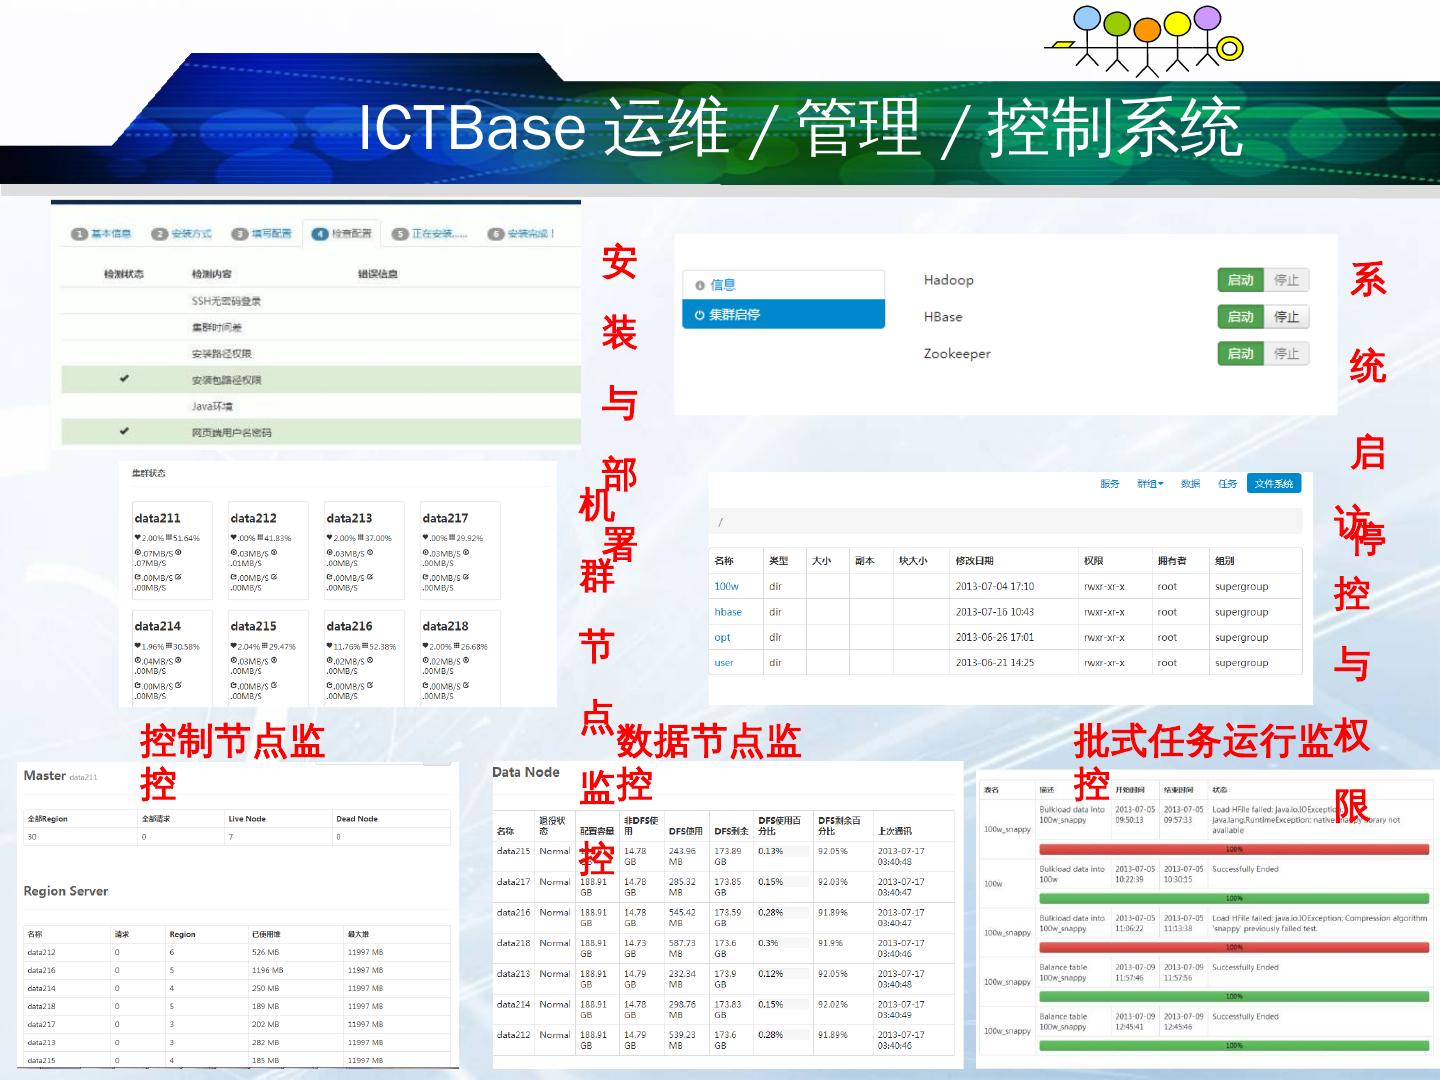The height and width of the screenshot is (1080, 1440).
Task: Open the 任务 navigation tab
Action: 1227,484
